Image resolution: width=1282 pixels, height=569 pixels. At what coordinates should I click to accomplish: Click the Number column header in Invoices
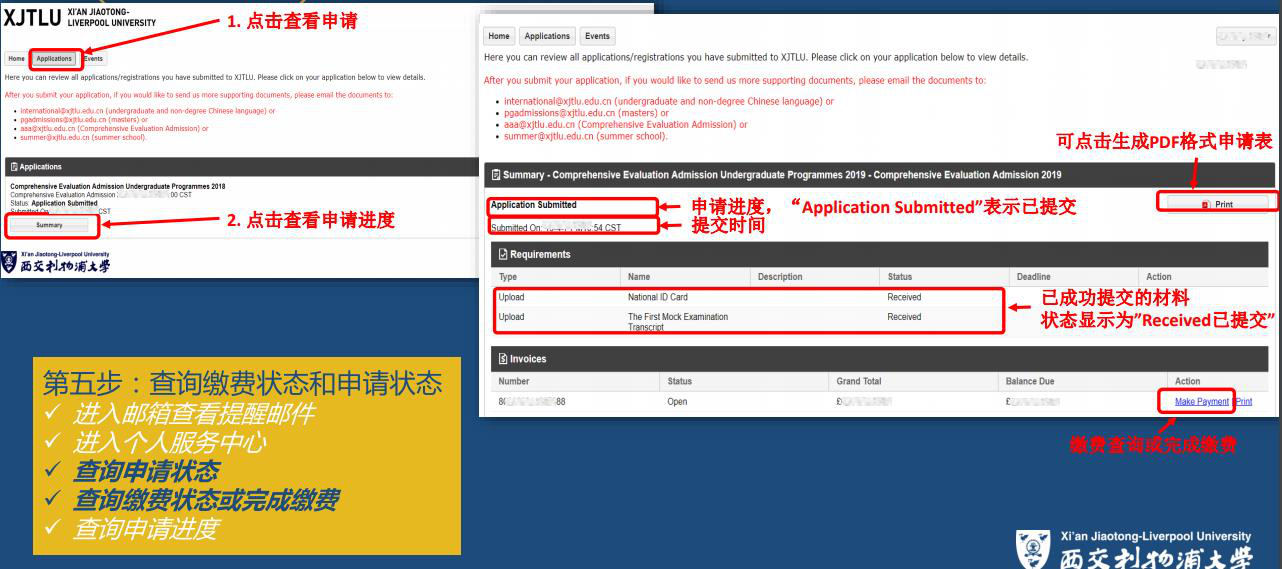513,382
